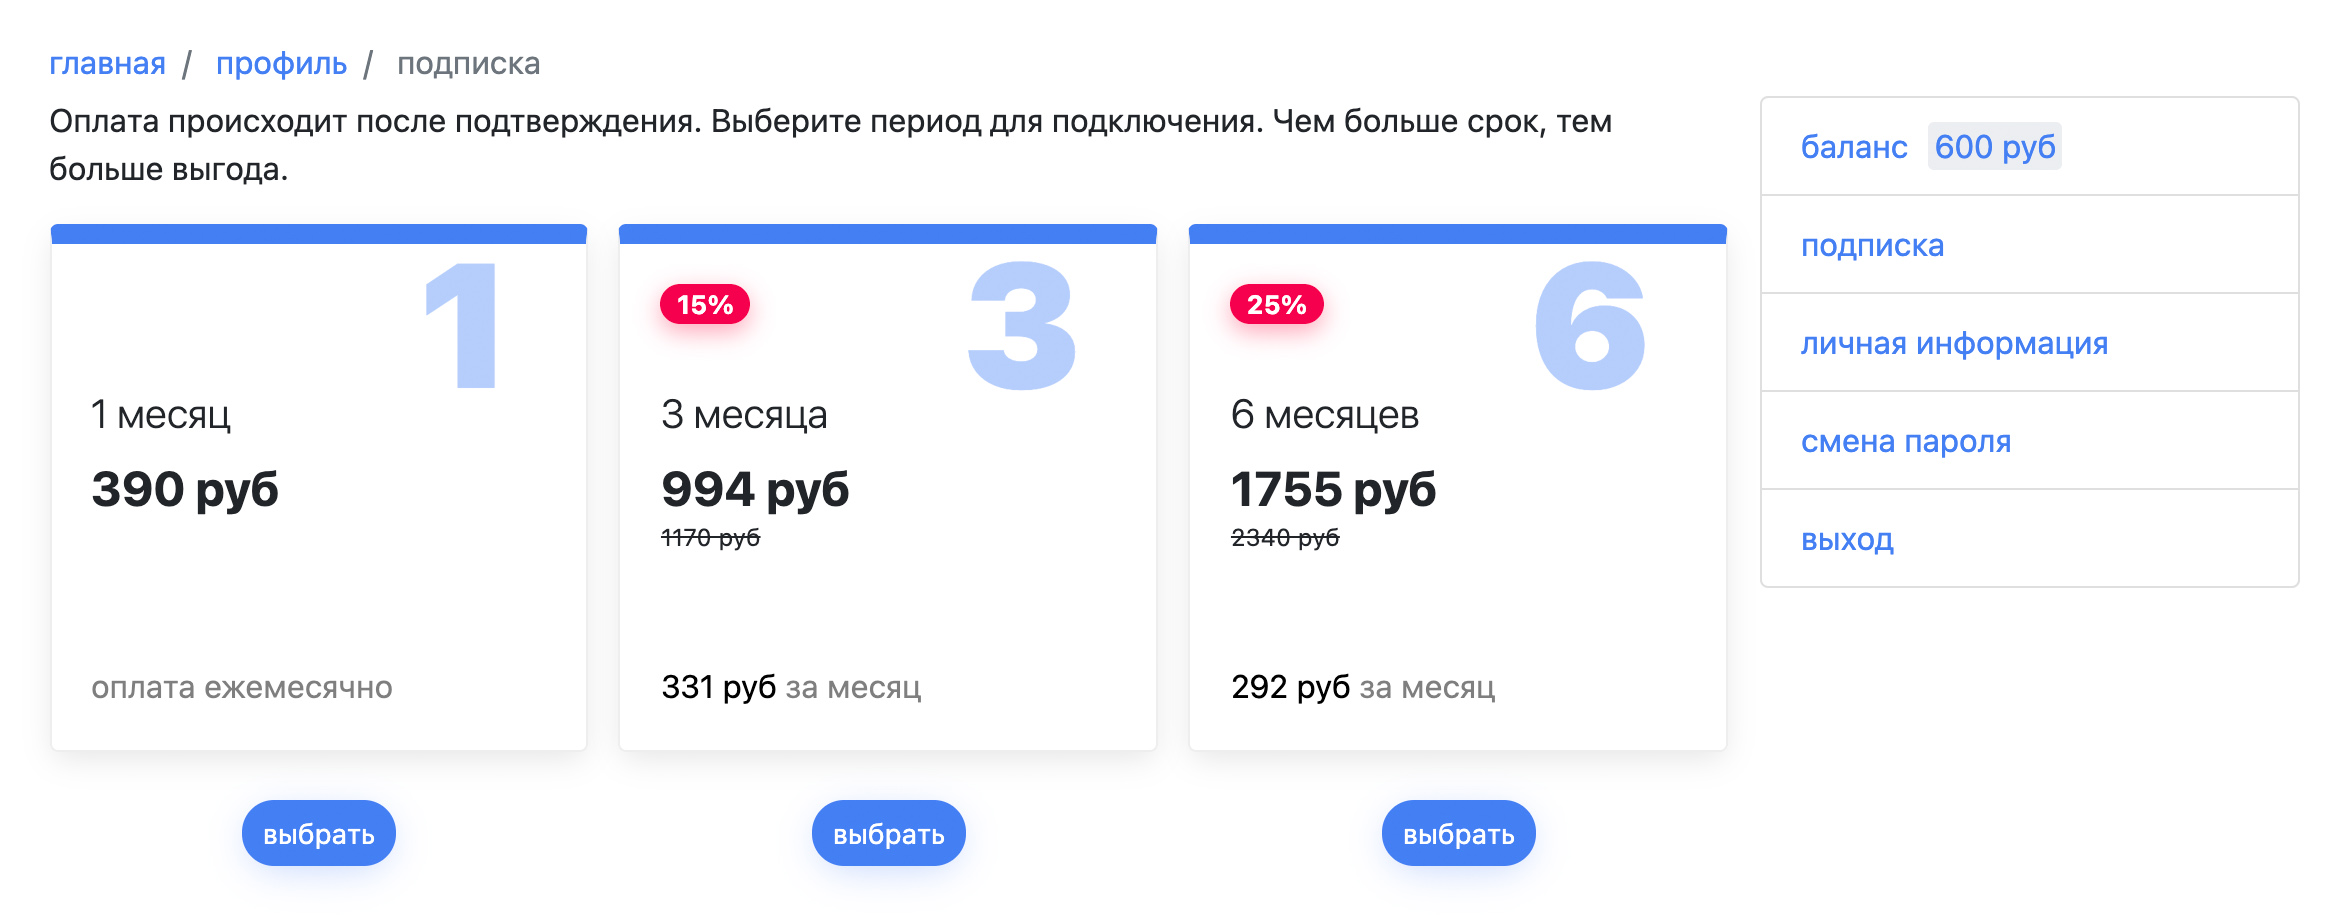
Task: Choose the 3 months plan button
Action: coord(889,833)
